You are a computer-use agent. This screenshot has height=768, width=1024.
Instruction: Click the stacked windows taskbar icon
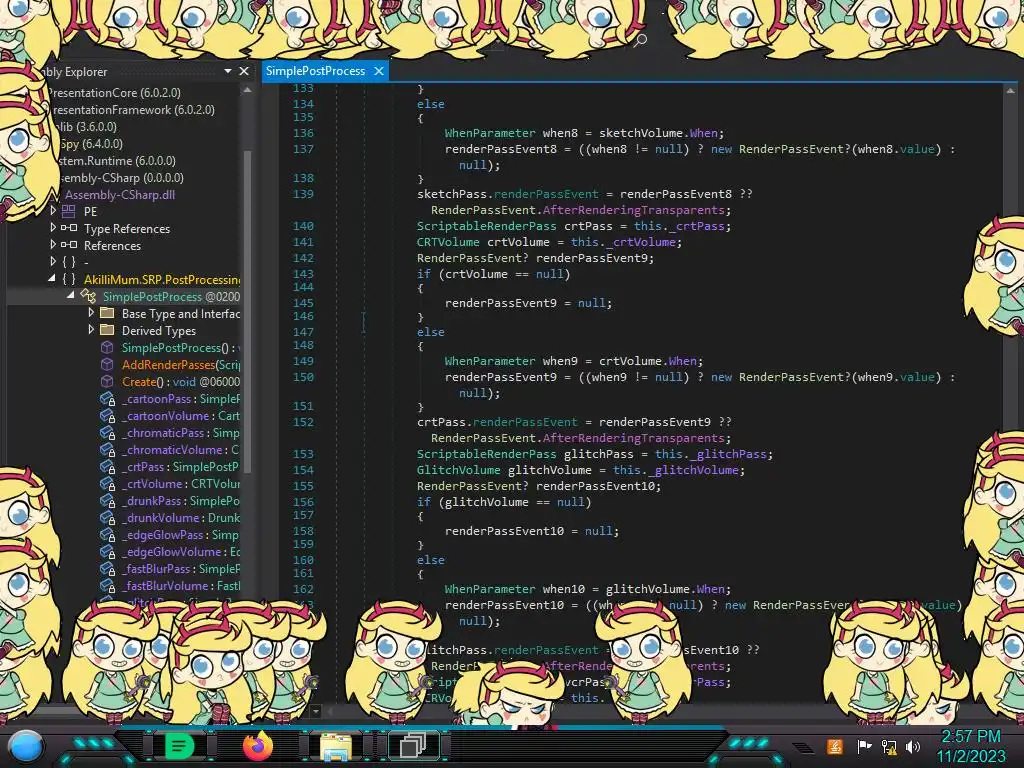tap(413, 745)
